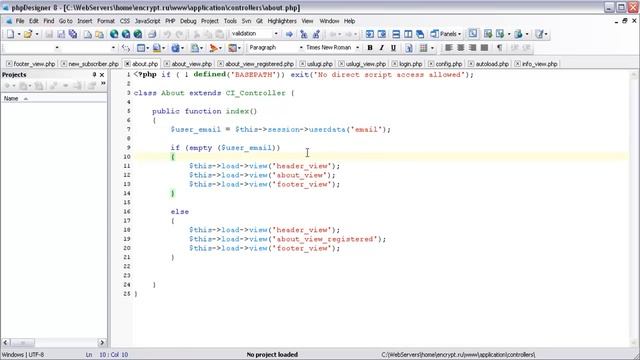Image resolution: width=640 pixels, height=360 pixels.
Task: Click the highlighted panel toggle icon after Panels
Action: [x=473, y=34]
